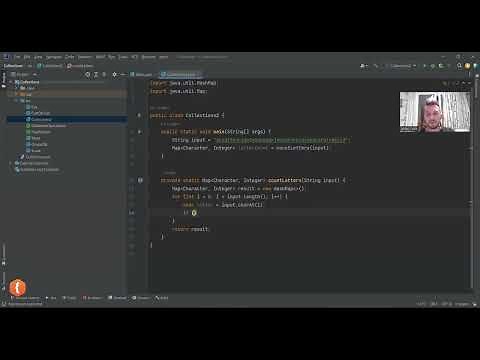Image resolution: width=480 pixels, height=360 pixels.
Task: Open the Project view dropdown
Action: (24, 74)
